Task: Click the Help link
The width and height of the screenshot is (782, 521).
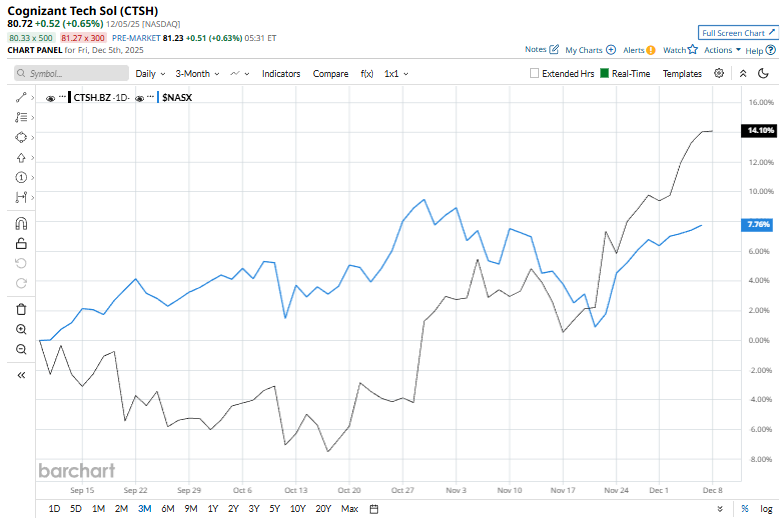Action: pos(754,50)
